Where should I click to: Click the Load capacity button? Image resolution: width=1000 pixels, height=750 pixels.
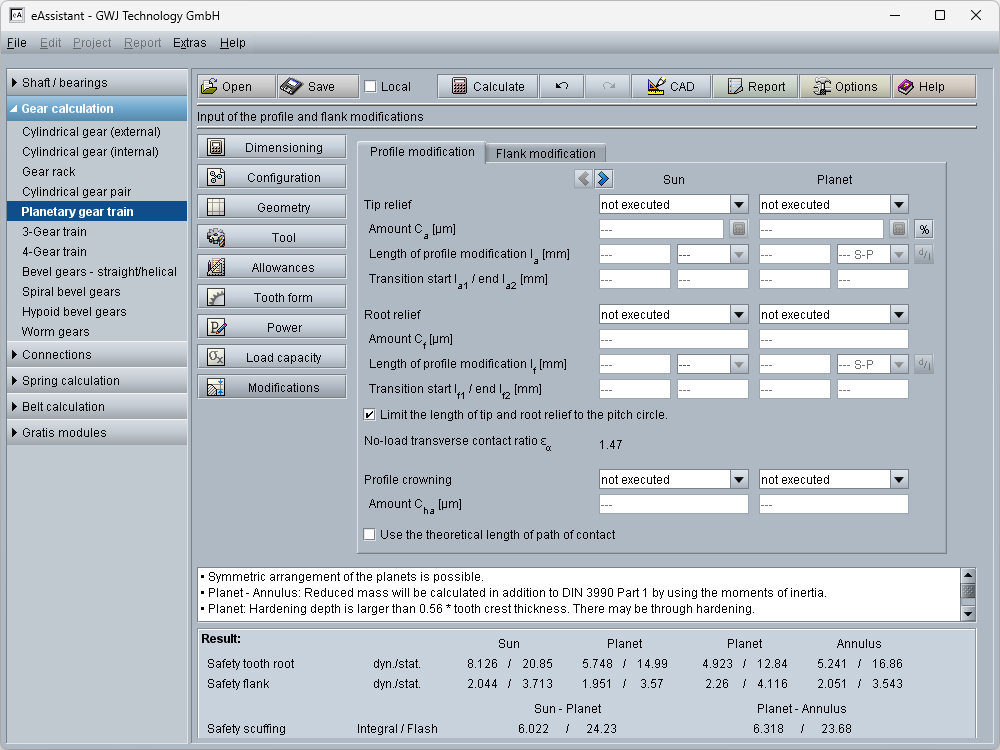tap(272, 358)
